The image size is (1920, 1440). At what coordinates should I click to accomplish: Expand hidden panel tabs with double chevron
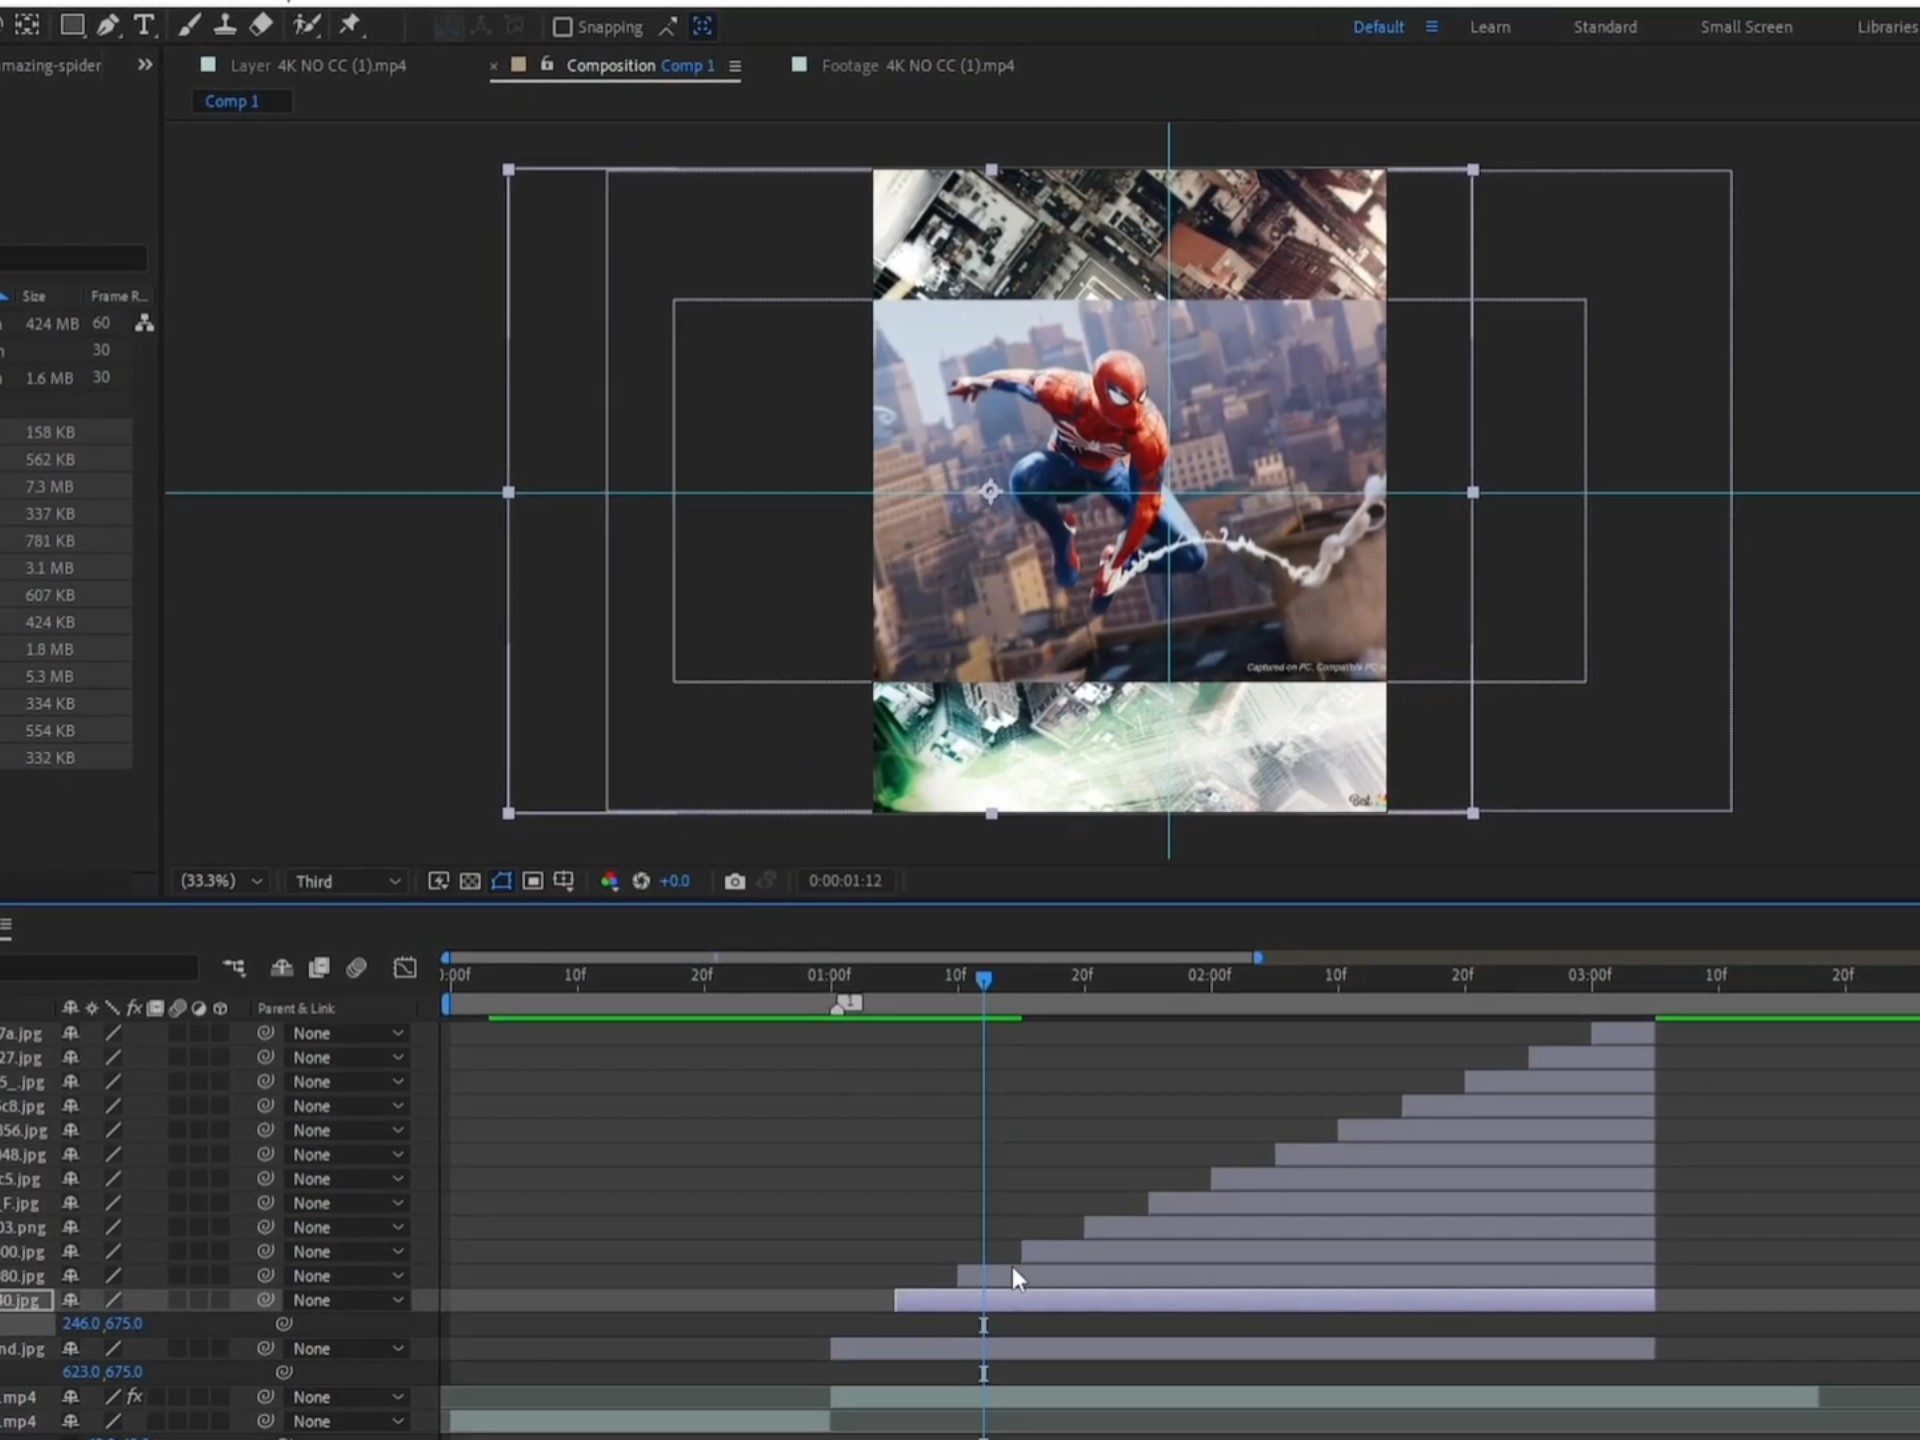click(145, 65)
